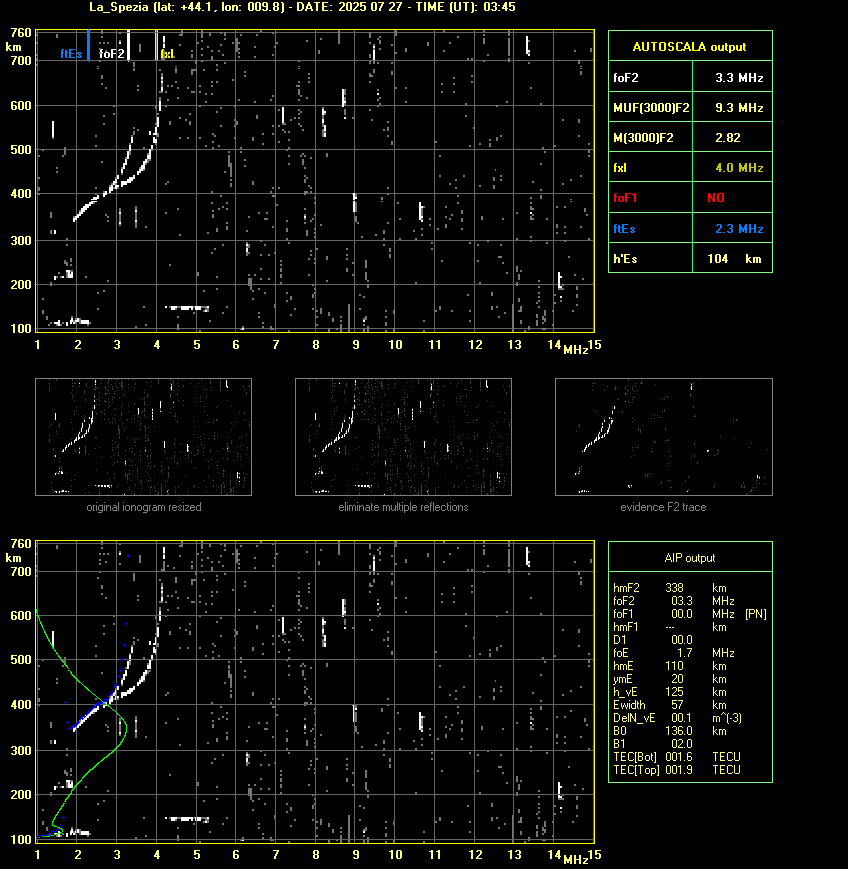Click the [PN] tag on foF1 row
Image resolution: width=848 pixels, height=869 pixels.
click(756, 614)
